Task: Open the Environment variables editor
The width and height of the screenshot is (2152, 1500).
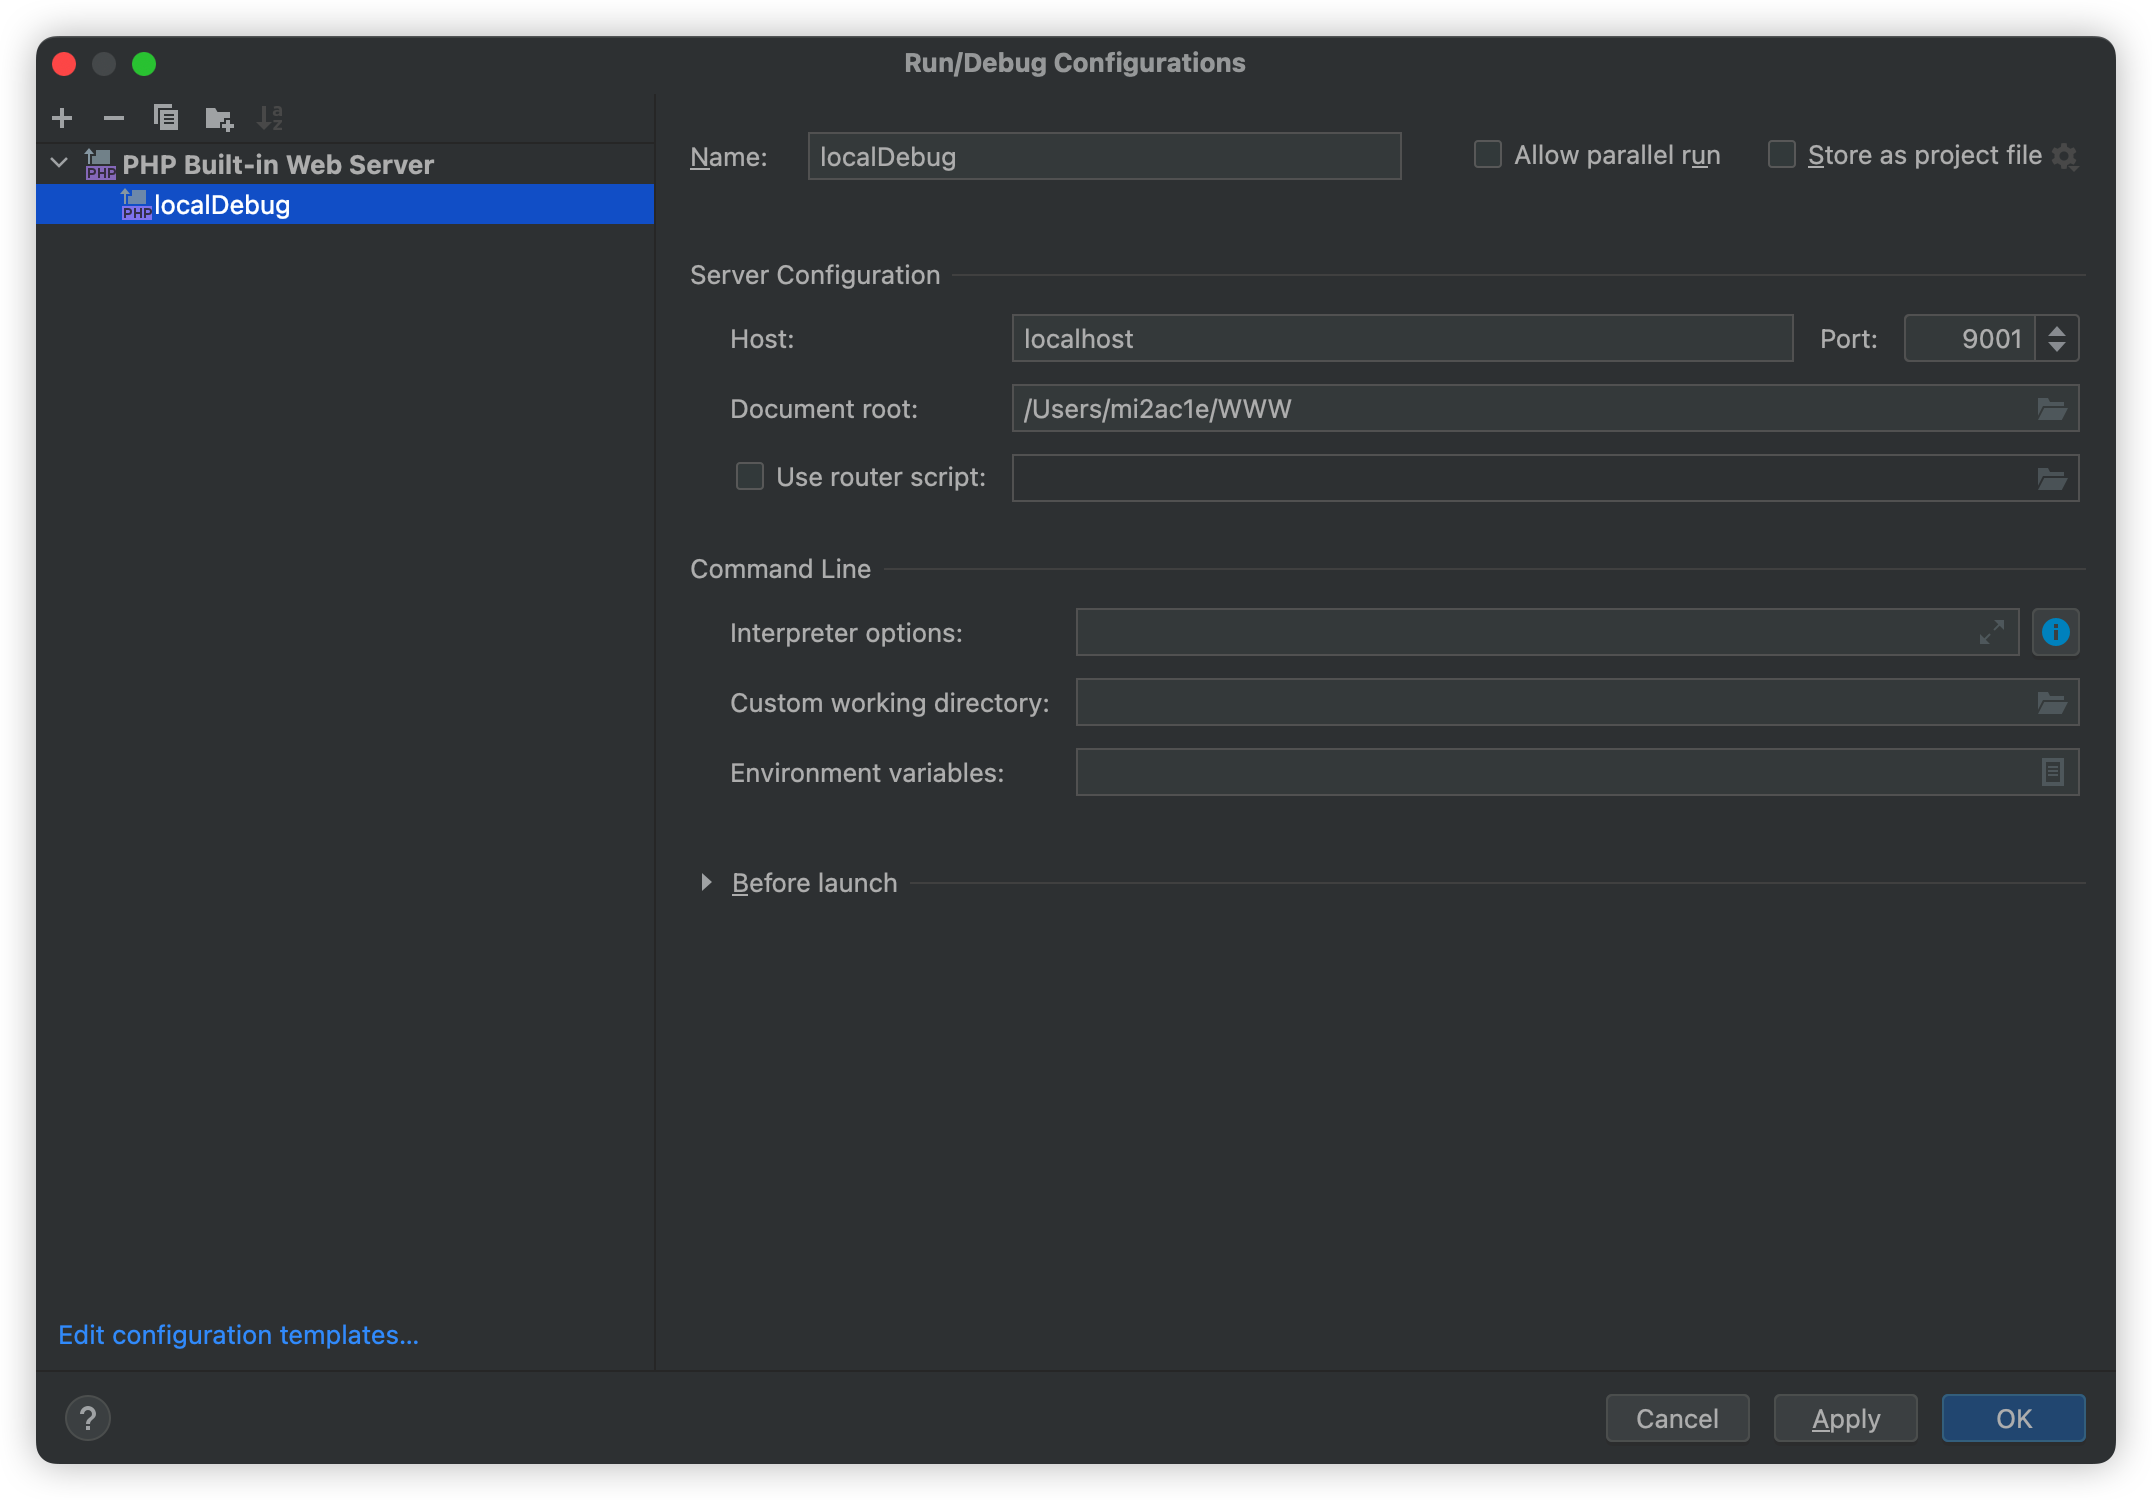Action: point(2052,773)
